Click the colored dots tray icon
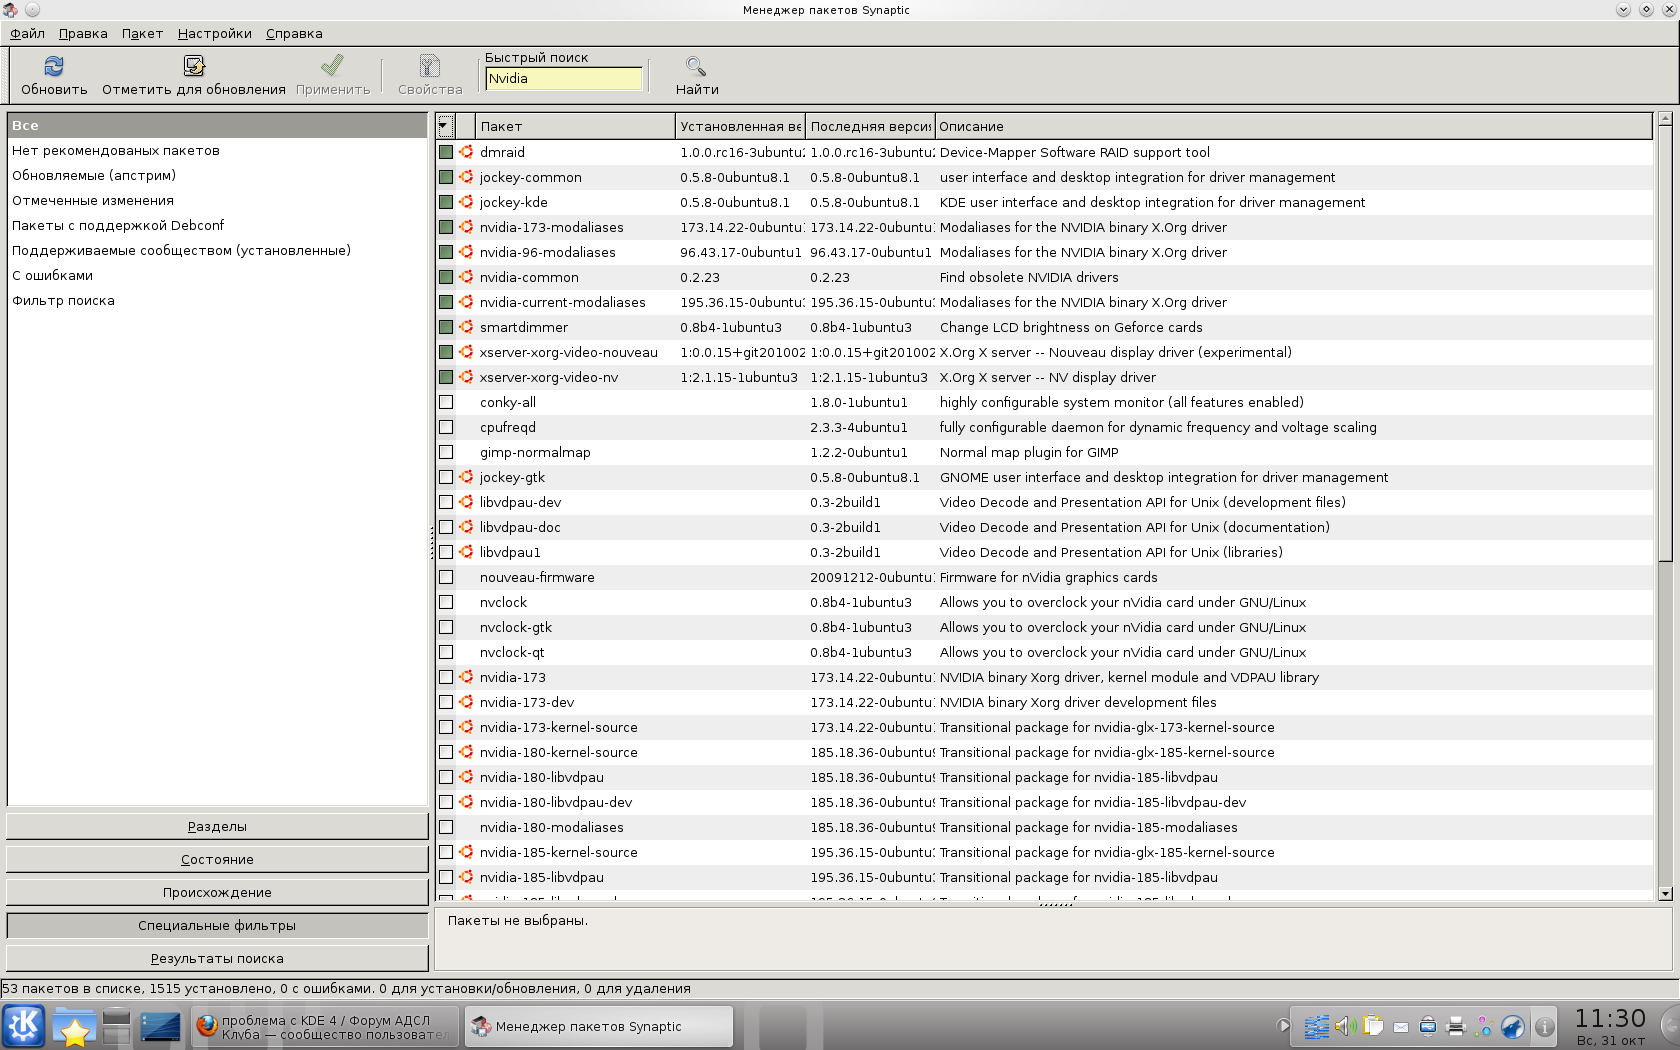 1484,1026
